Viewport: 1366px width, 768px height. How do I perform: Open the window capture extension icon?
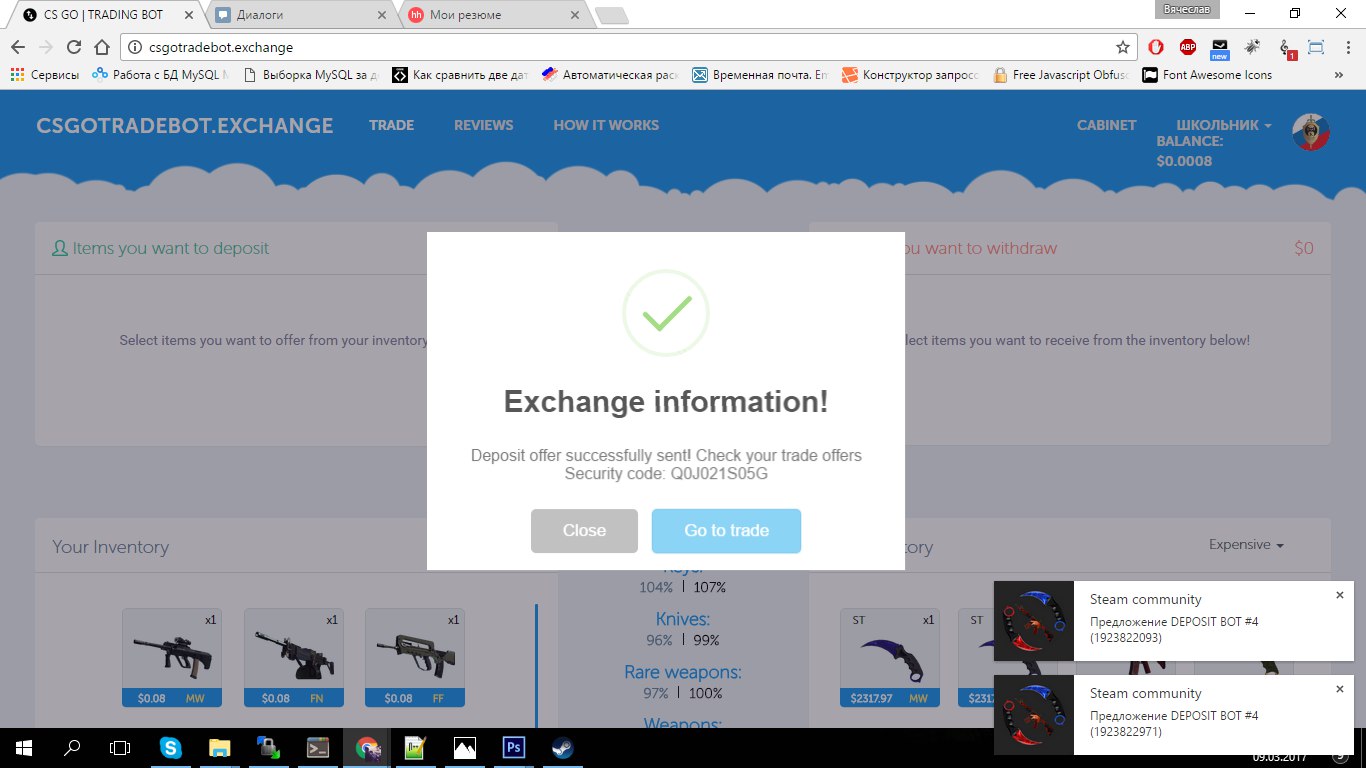tap(1316, 47)
